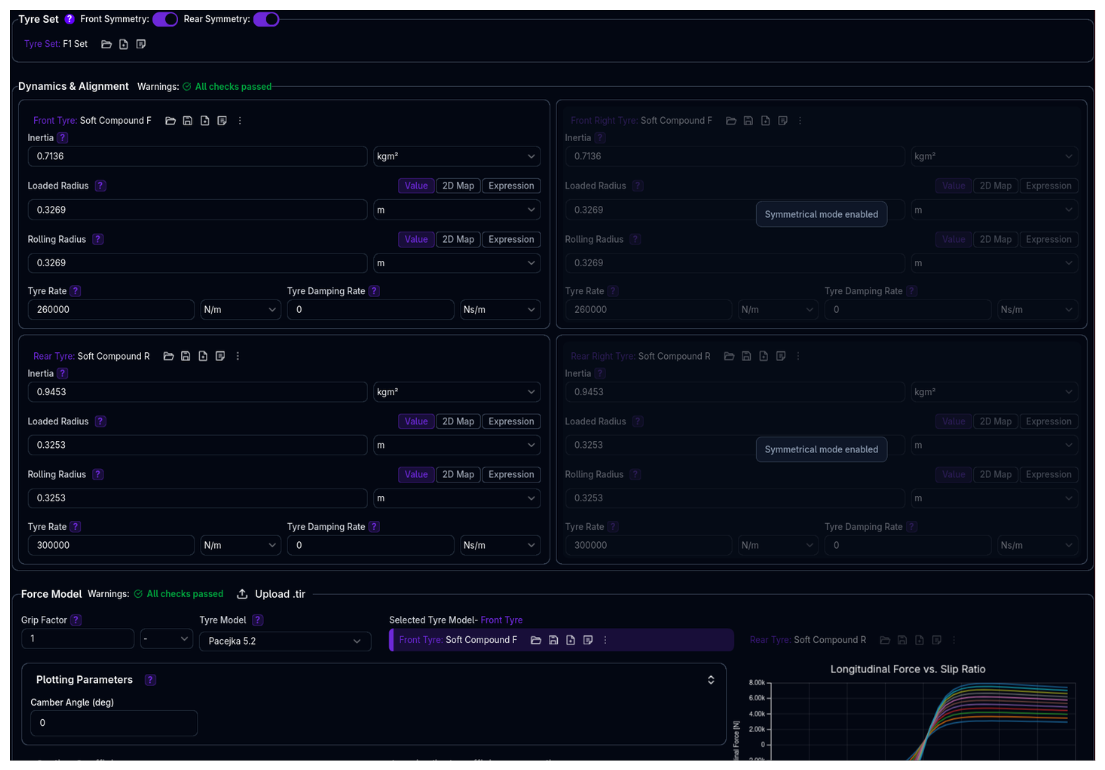Collapse the Plotting Parameters section
Image resolution: width=1105 pixels, height=770 pixels.
(710, 680)
